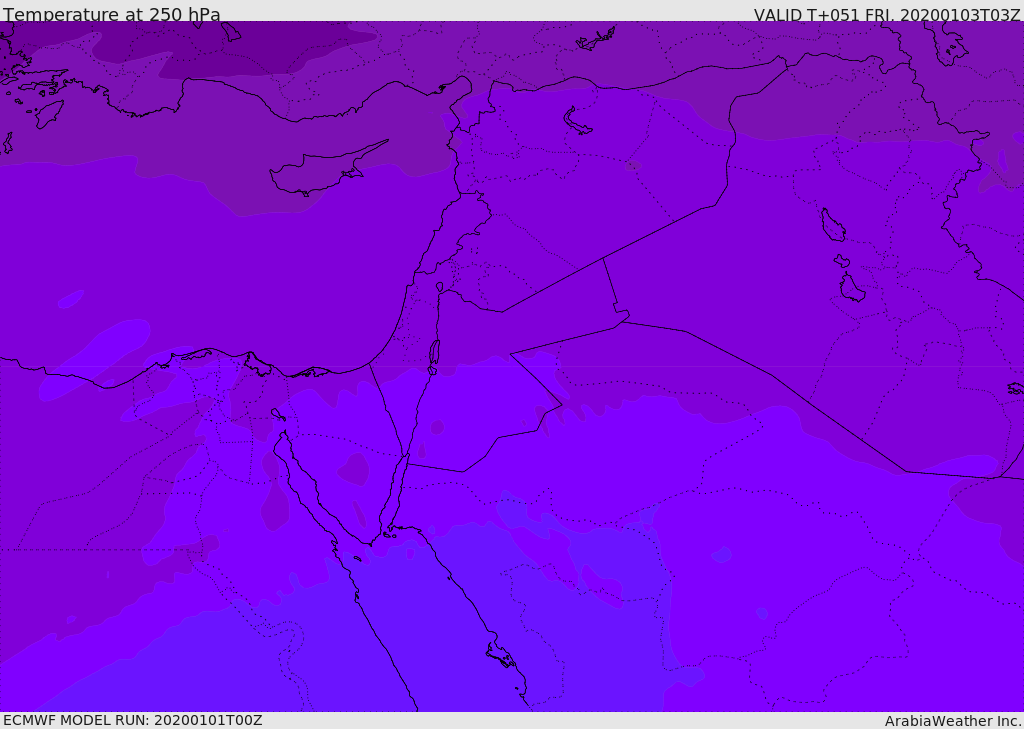The image size is (1024, 729).
Task: Click the 'ArabiaWeather Inc' credit text
Action: (x=952, y=721)
